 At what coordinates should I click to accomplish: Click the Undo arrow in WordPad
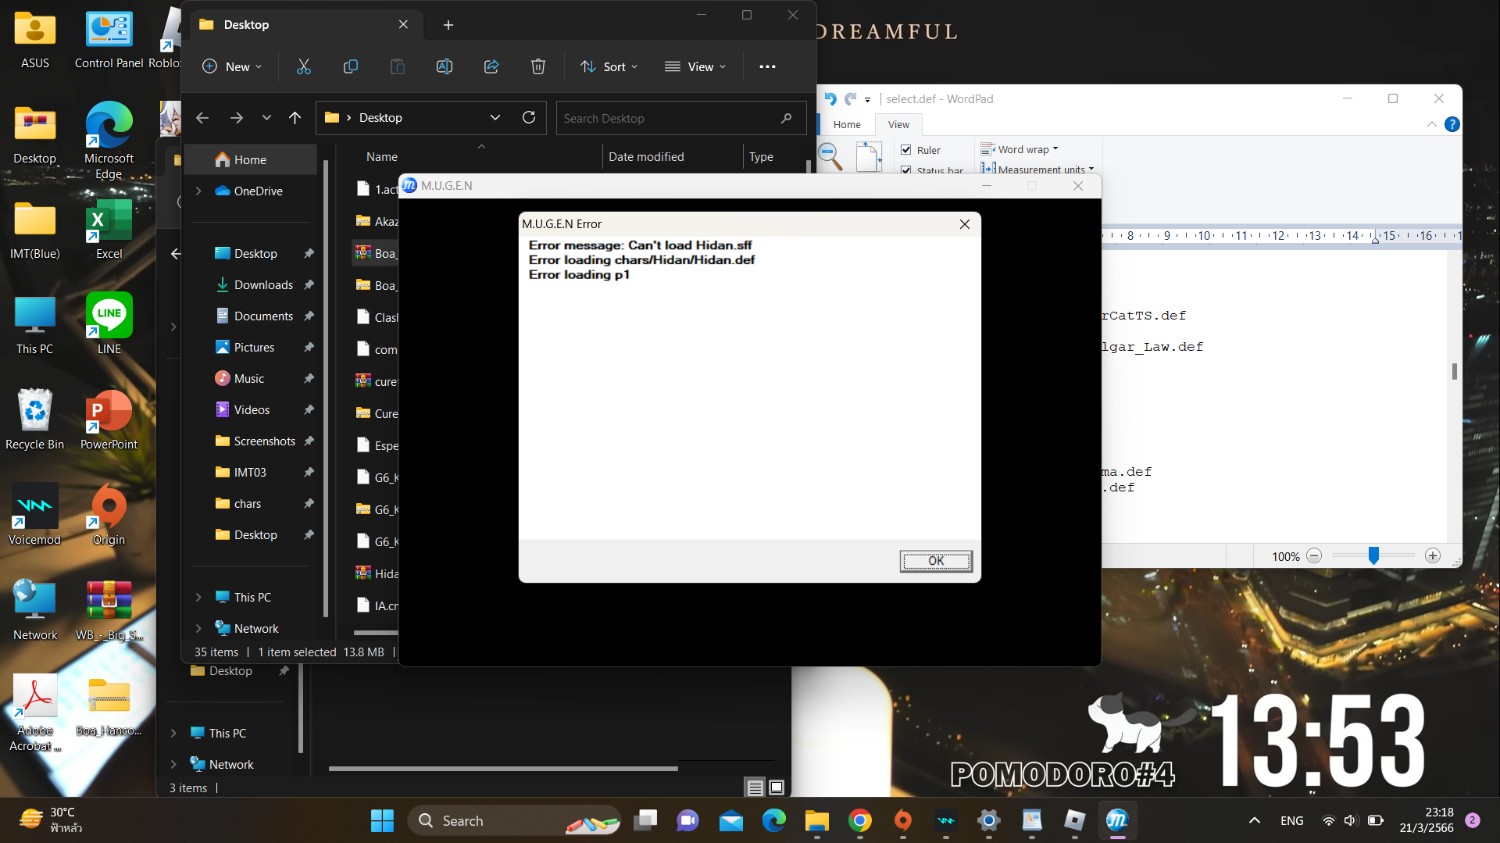(x=830, y=99)
